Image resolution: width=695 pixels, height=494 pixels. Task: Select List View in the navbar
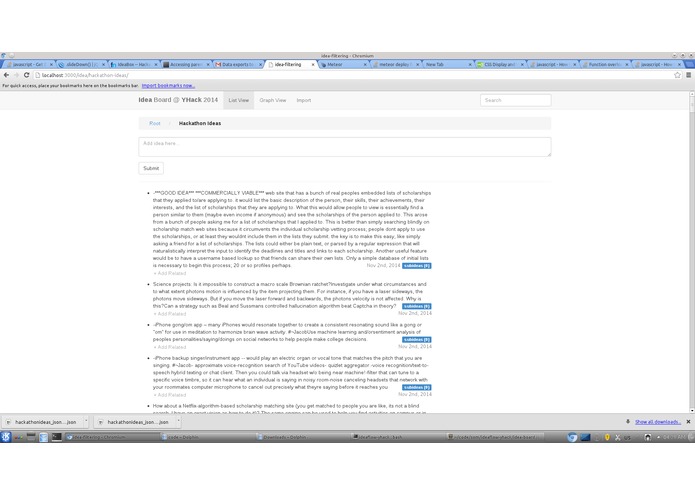click(x=238, y=100)
